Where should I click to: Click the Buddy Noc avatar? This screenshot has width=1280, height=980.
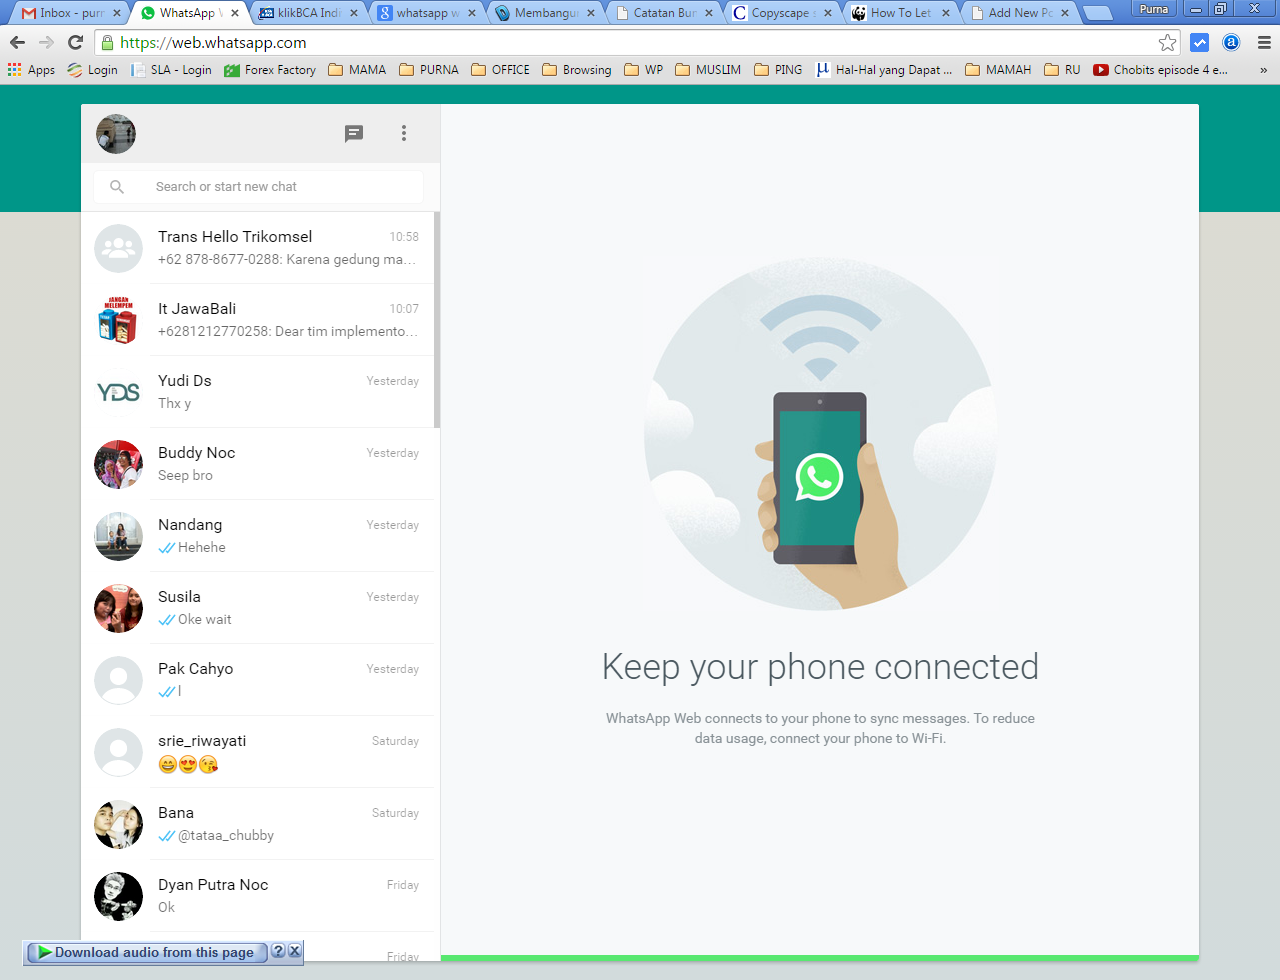click(119, 464)
